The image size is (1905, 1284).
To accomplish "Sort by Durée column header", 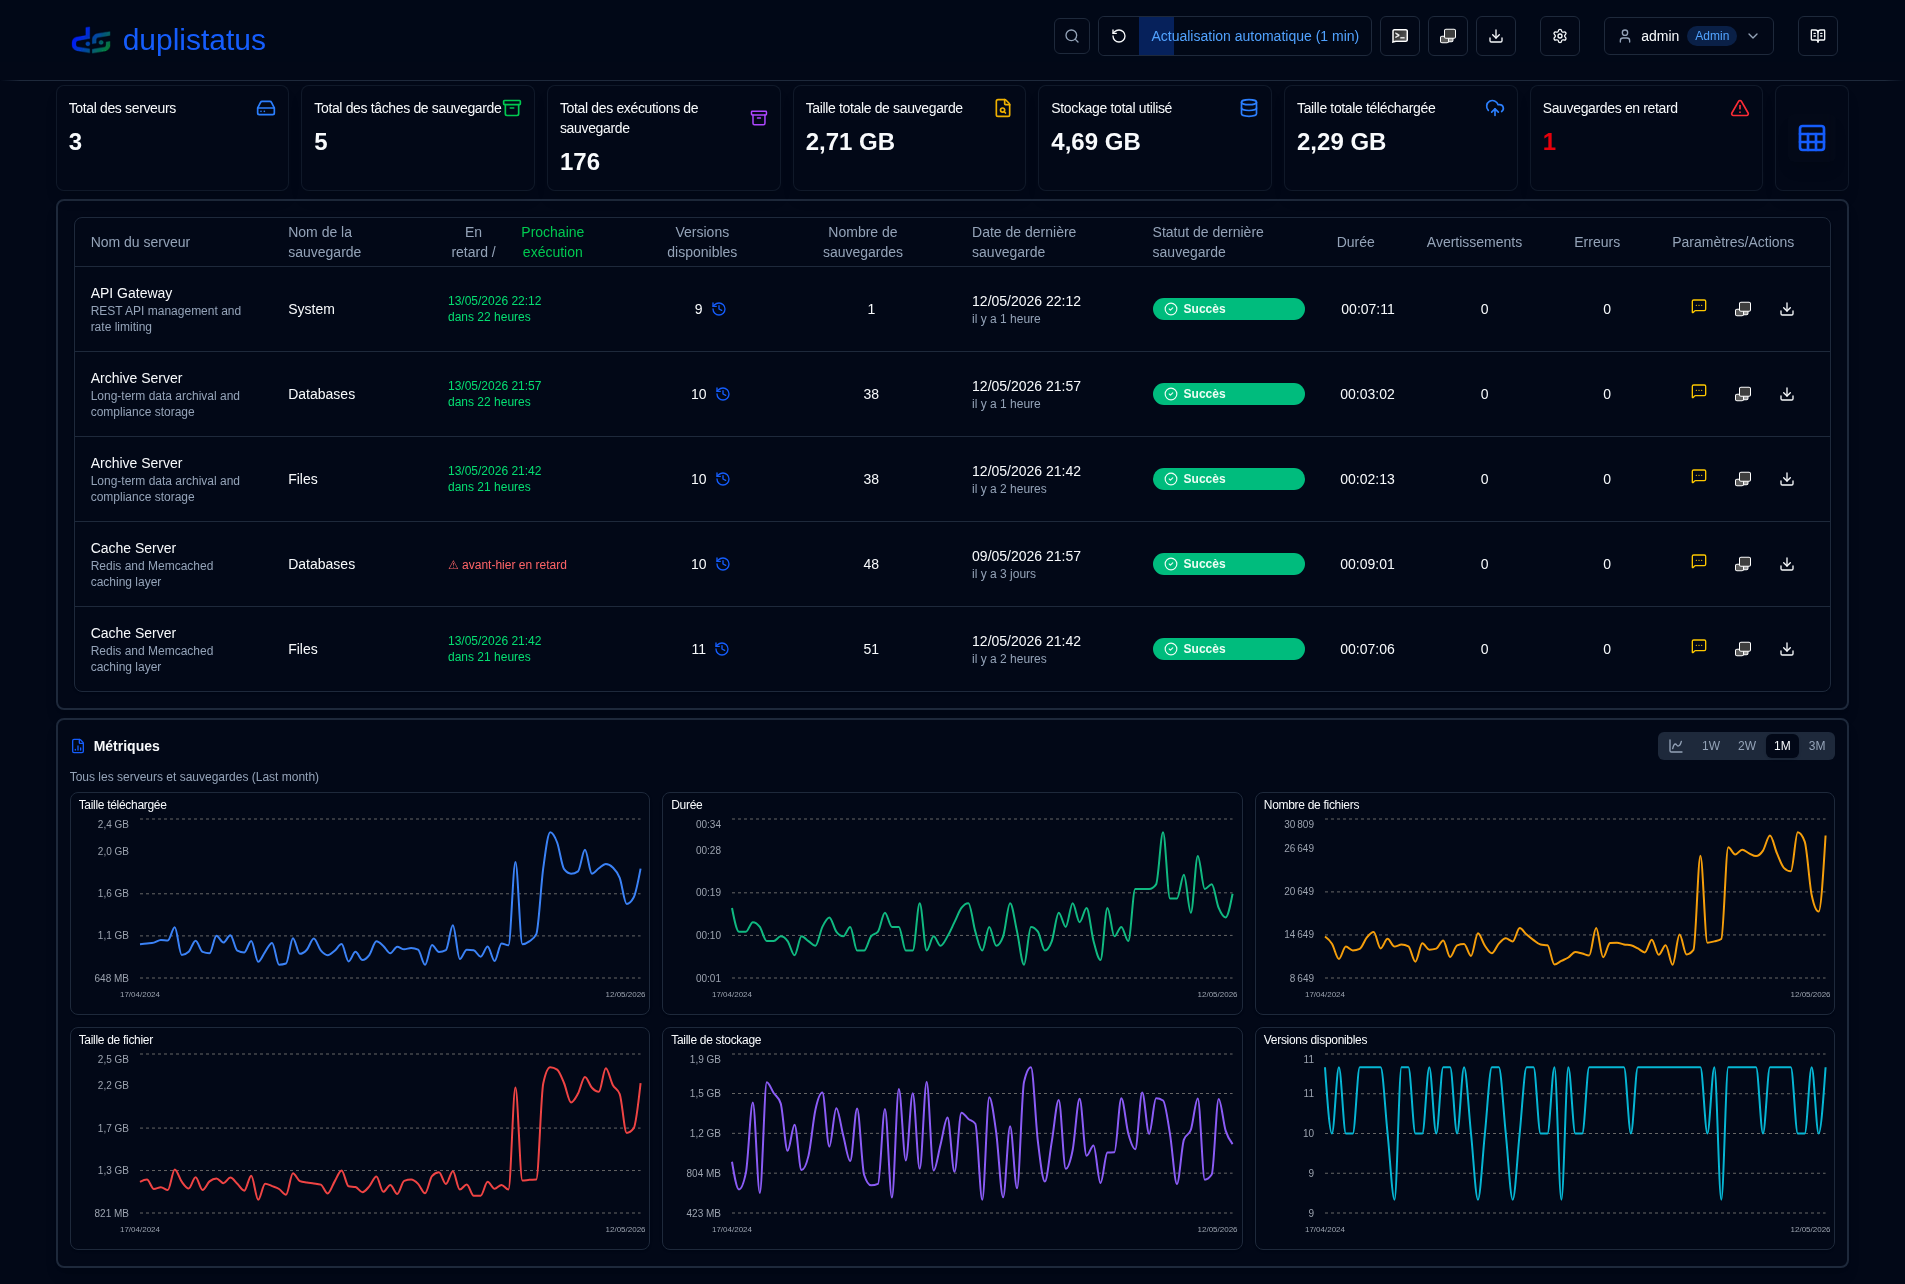I will 1355,242.
